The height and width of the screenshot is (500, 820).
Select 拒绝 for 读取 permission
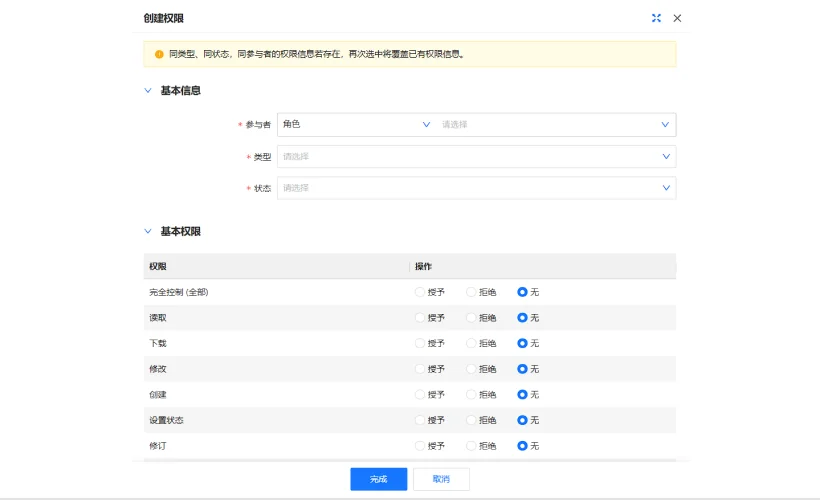(471, 317)
